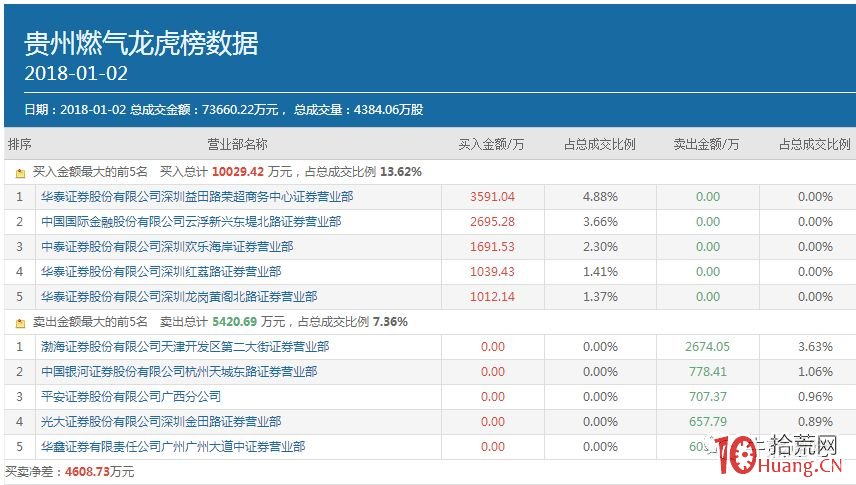Select the sell amount 707.37
Image resolution: width=856 pixels, height=485 pixels.
708,397
